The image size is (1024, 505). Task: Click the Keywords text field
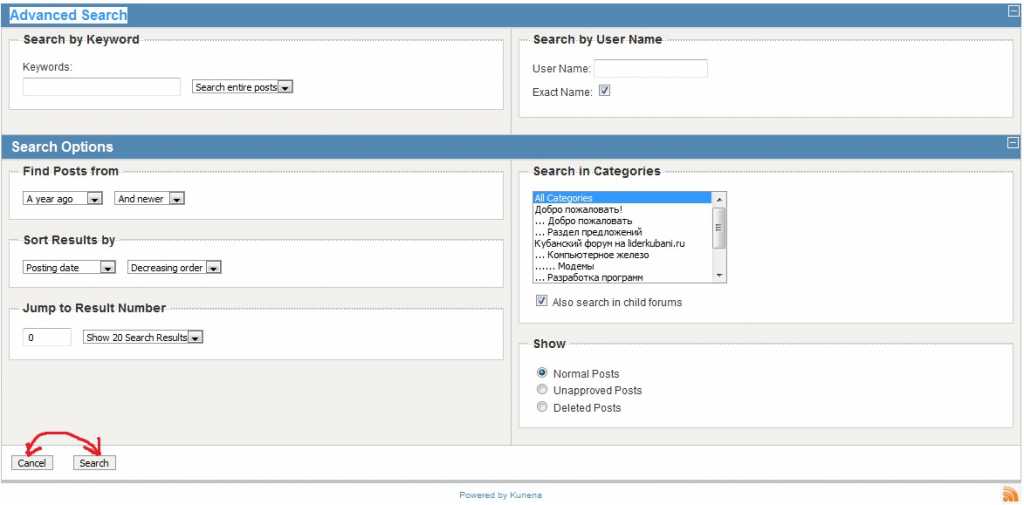pyautogui.click(x=102, y=87)
